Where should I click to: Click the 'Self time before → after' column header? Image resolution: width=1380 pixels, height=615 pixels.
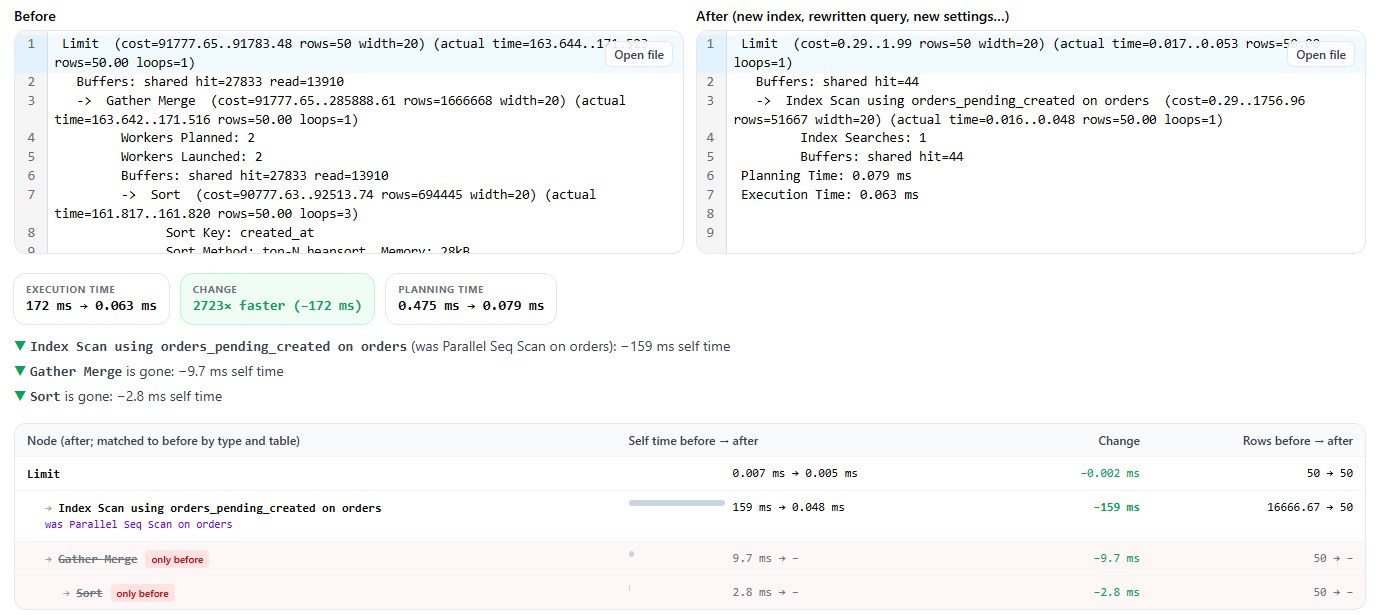[x=693, y=441]
